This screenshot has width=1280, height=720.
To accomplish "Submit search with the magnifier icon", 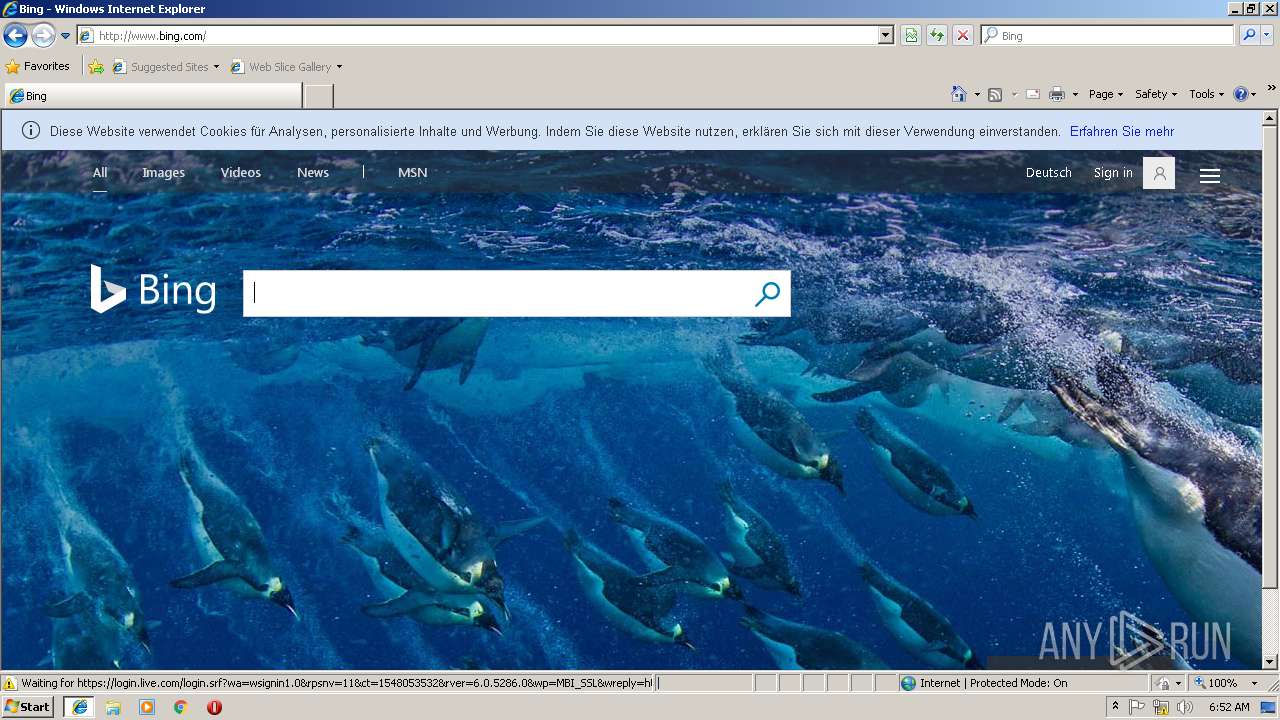I will (767, 293).
